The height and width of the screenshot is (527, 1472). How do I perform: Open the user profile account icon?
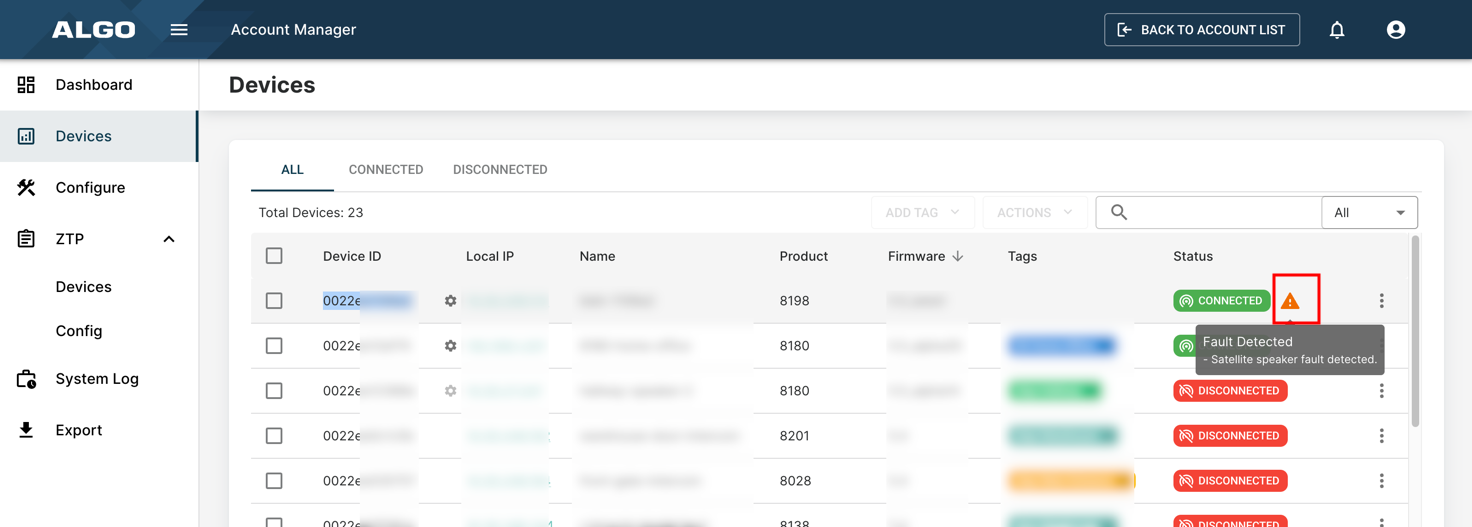[1396, 30]
